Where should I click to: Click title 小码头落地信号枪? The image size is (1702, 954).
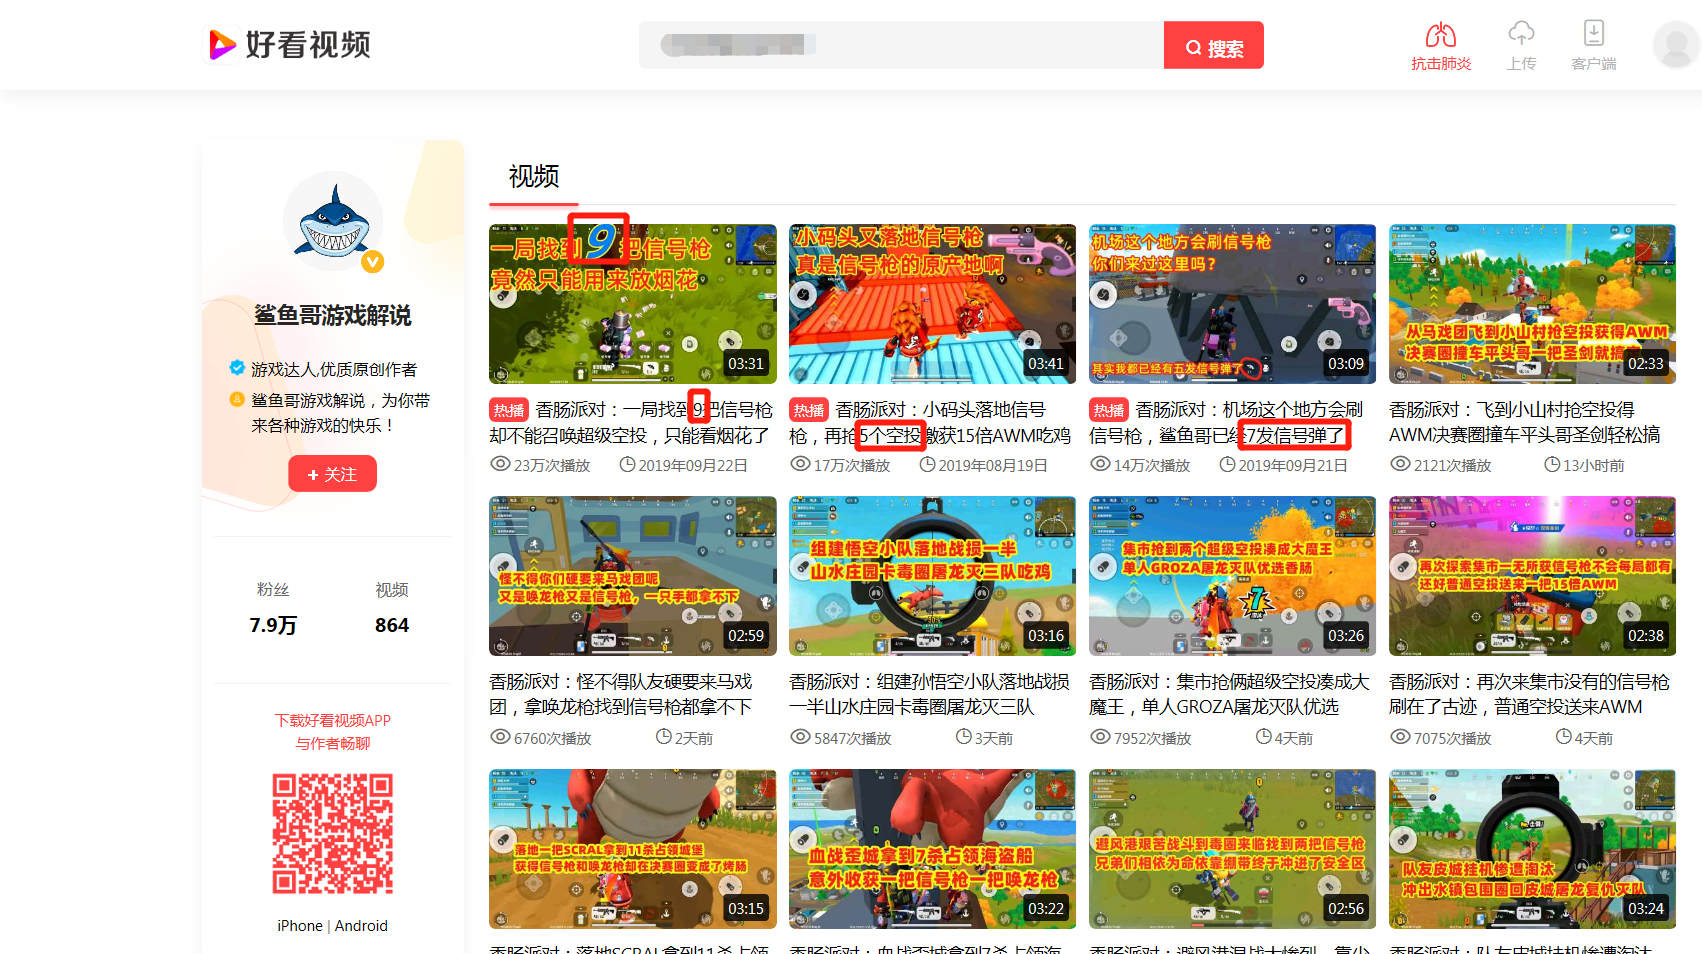tap(931, 422)
